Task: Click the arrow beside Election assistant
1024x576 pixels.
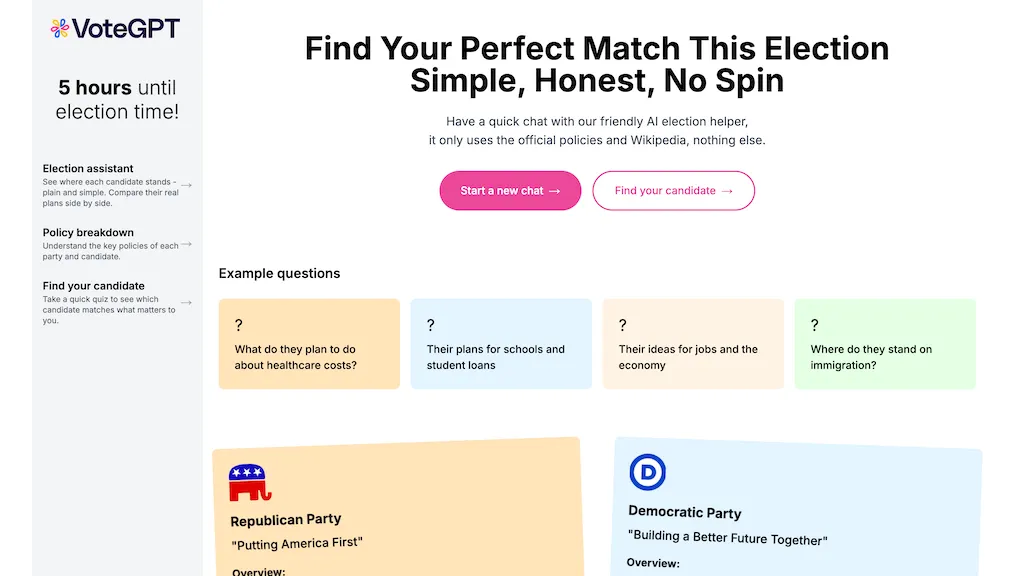Action: pyautogui.click(x=187, y=185)
